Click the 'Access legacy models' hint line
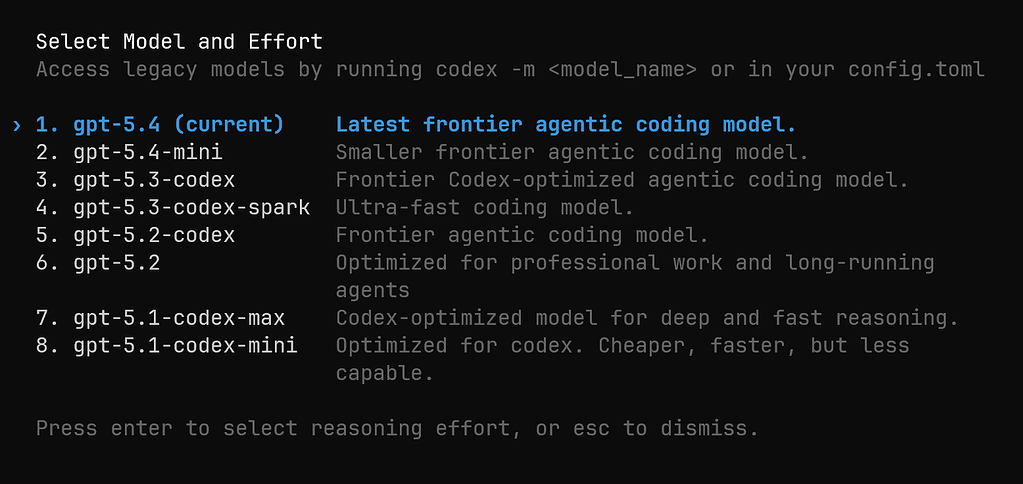Image resolution: width=1023 pixels, height=484 pixels. click(x=510, y=69)
